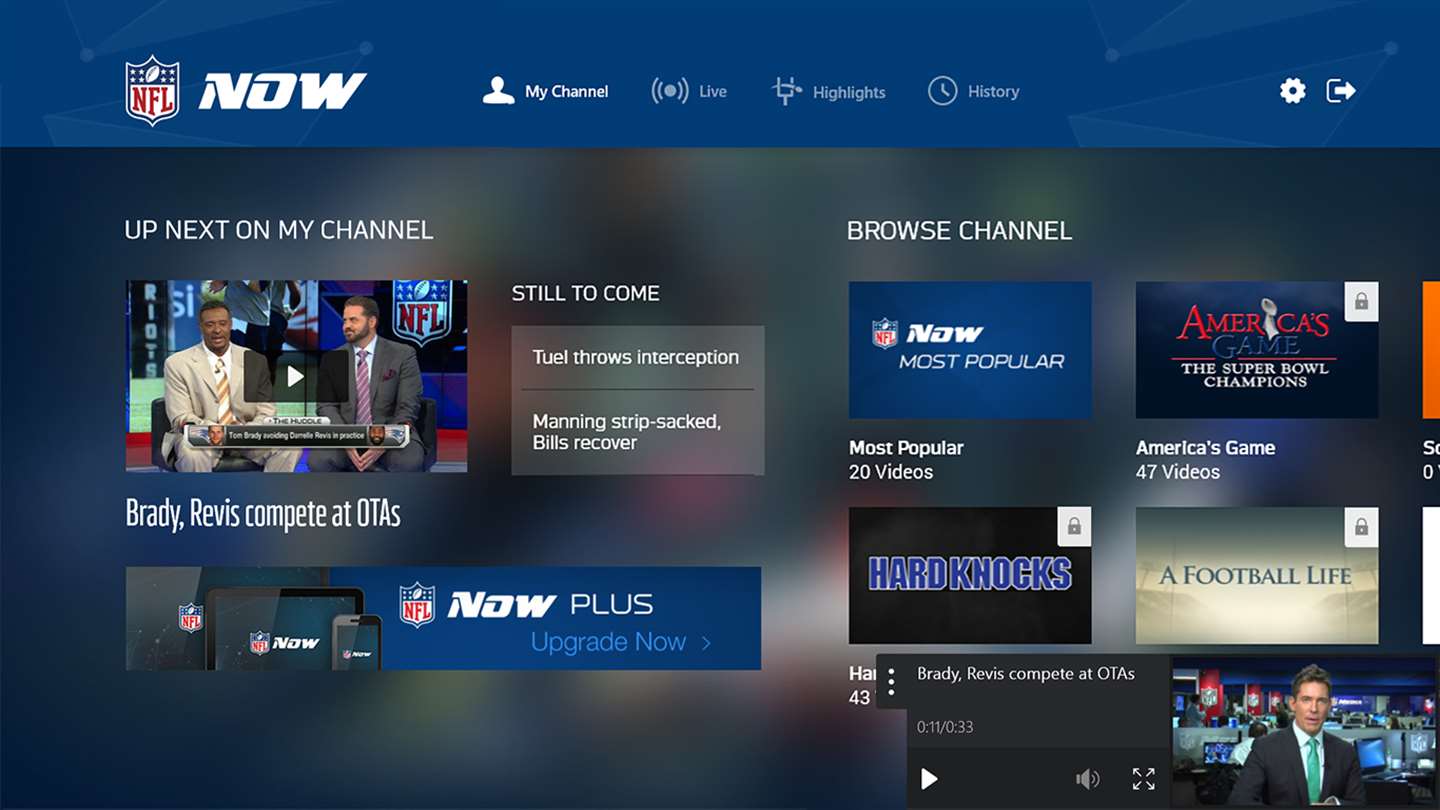Open the Most Popular channel tile
1440x810 pixels.
coord(970,350)
